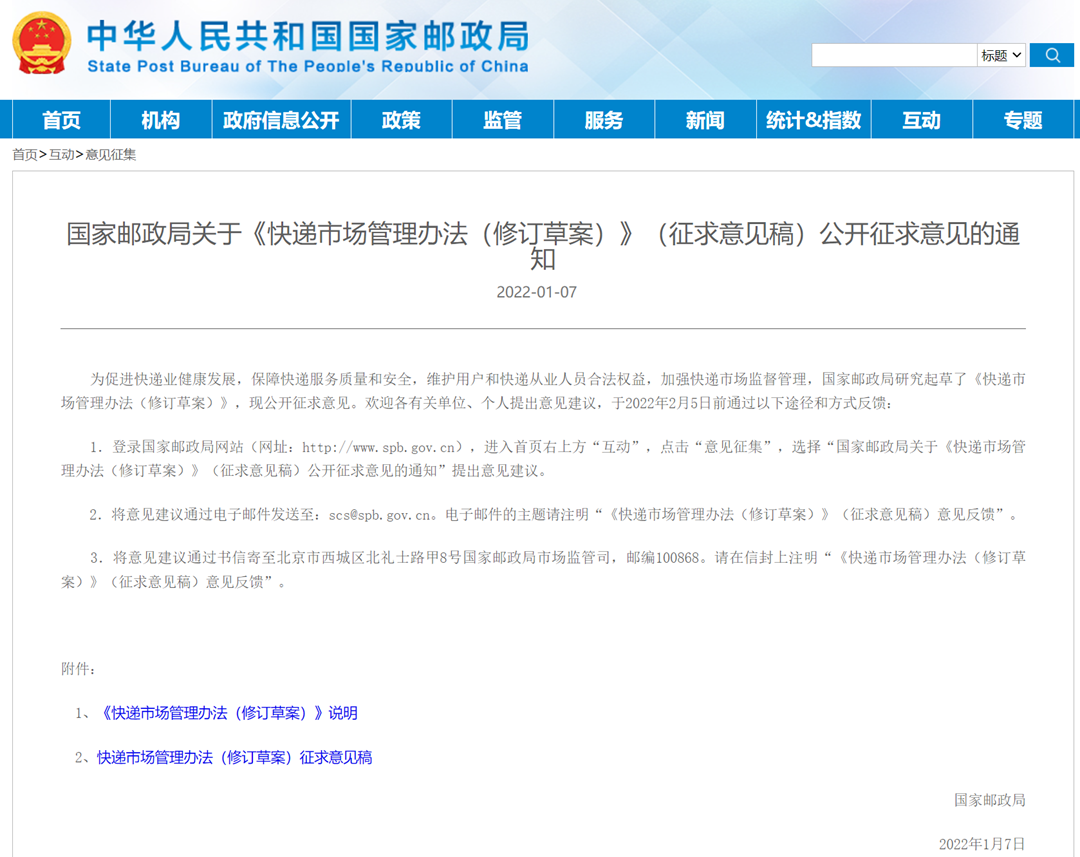Click the 首页 breadcrumb link
This screenshot has width=1080, height=857.
25,155
